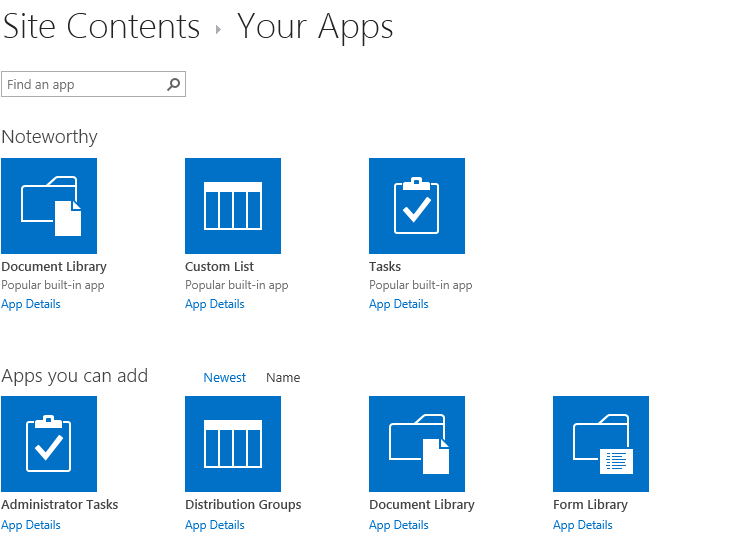Open App Details for Administrator Tasks

tap(31, 525)
